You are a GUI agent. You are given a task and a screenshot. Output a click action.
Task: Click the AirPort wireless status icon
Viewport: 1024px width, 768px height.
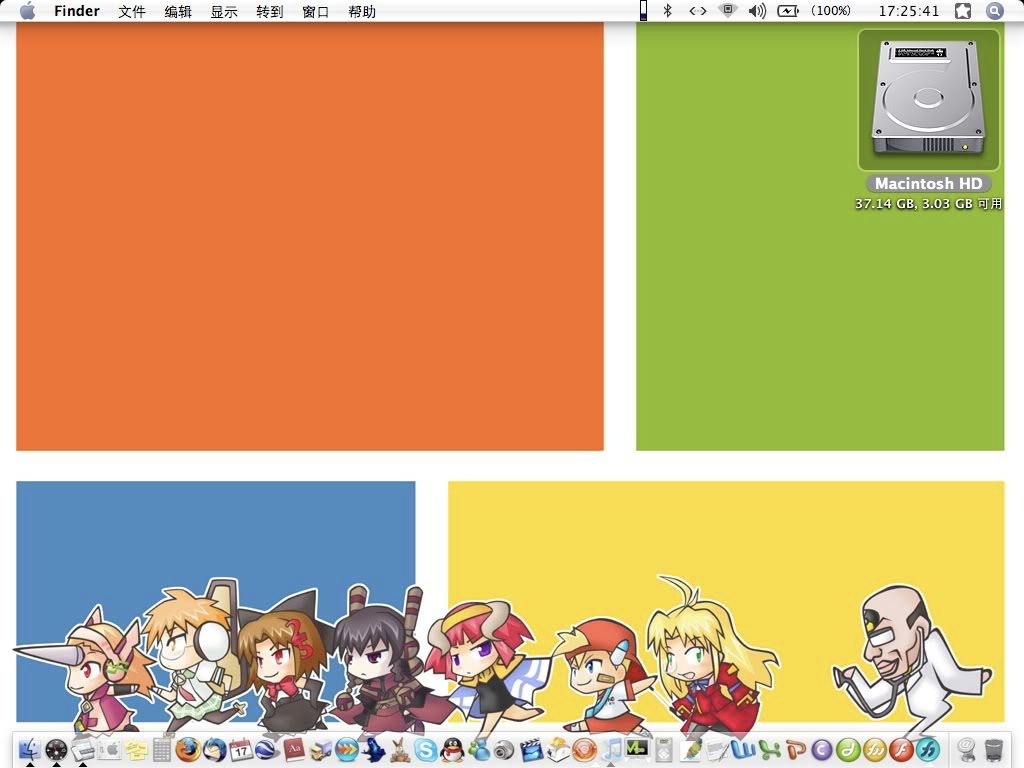(x=727, y=10)
